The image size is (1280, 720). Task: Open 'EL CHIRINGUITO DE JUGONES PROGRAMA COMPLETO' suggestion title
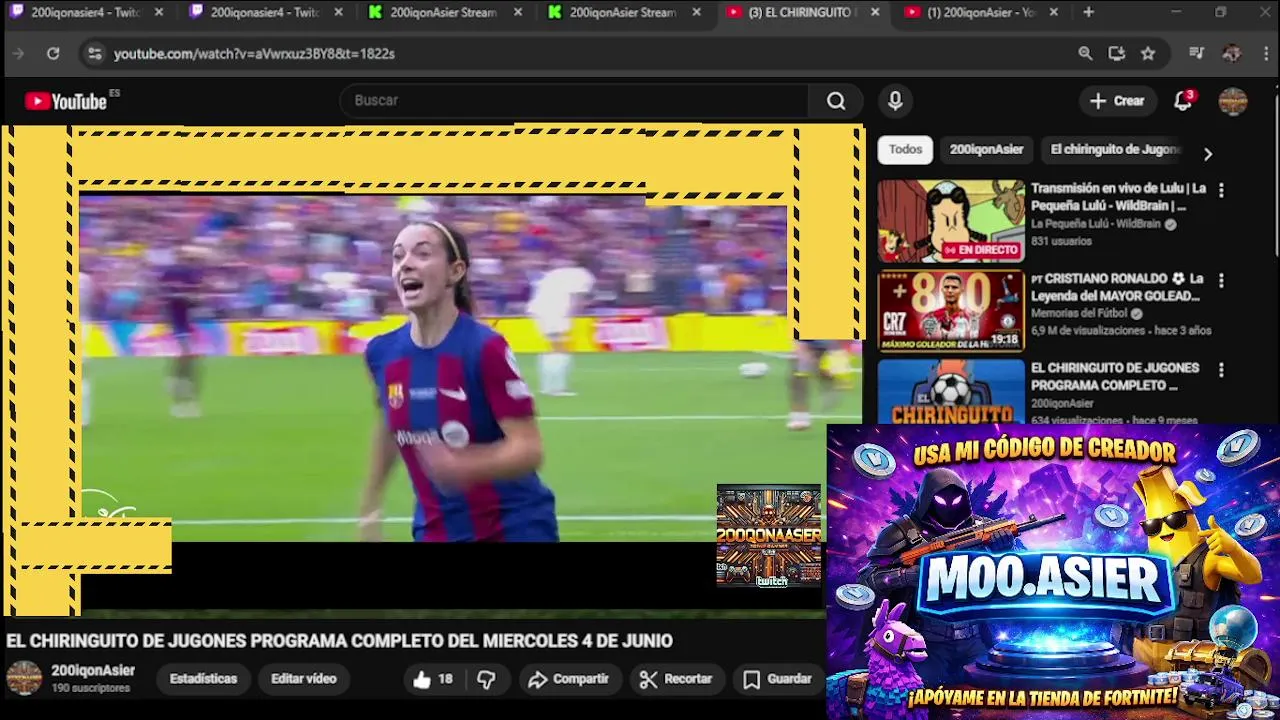[x=1115, y=377]
